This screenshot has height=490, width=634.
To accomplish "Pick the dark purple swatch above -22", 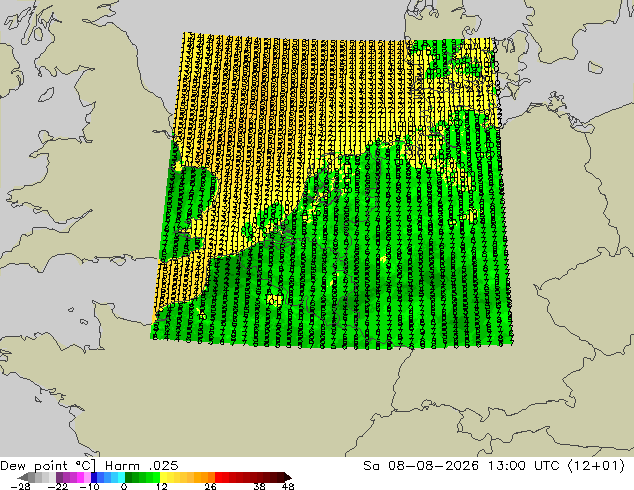I will click(59, 477).
